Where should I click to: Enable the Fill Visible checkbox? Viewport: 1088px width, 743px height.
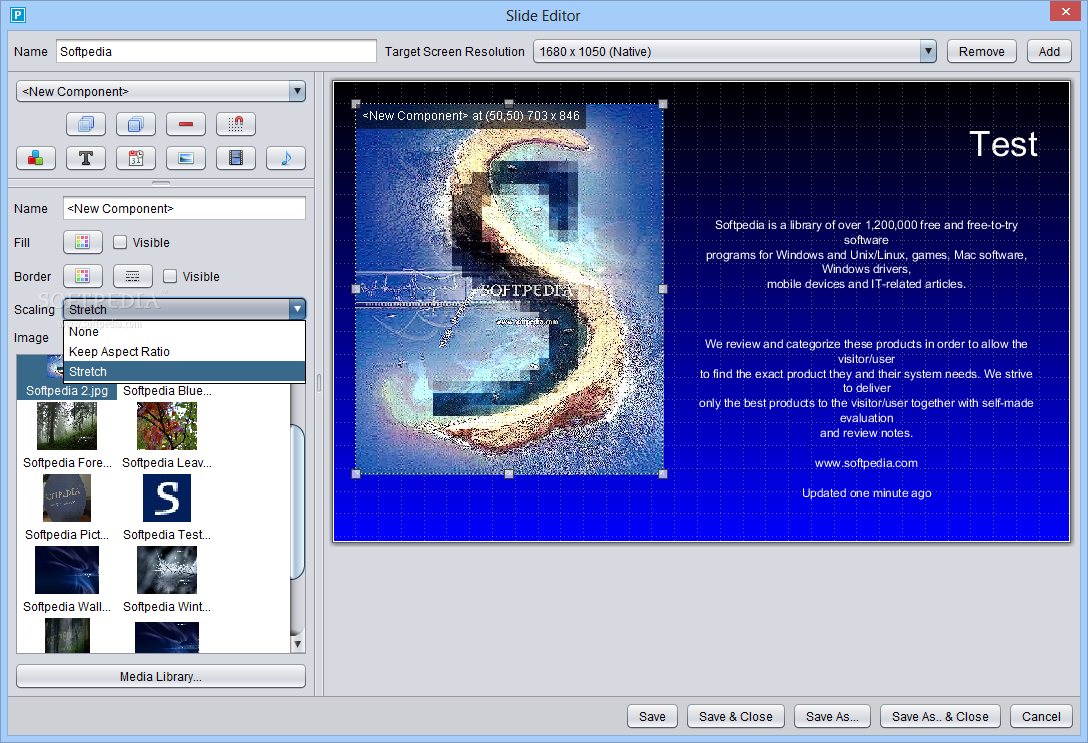point(120,242)
